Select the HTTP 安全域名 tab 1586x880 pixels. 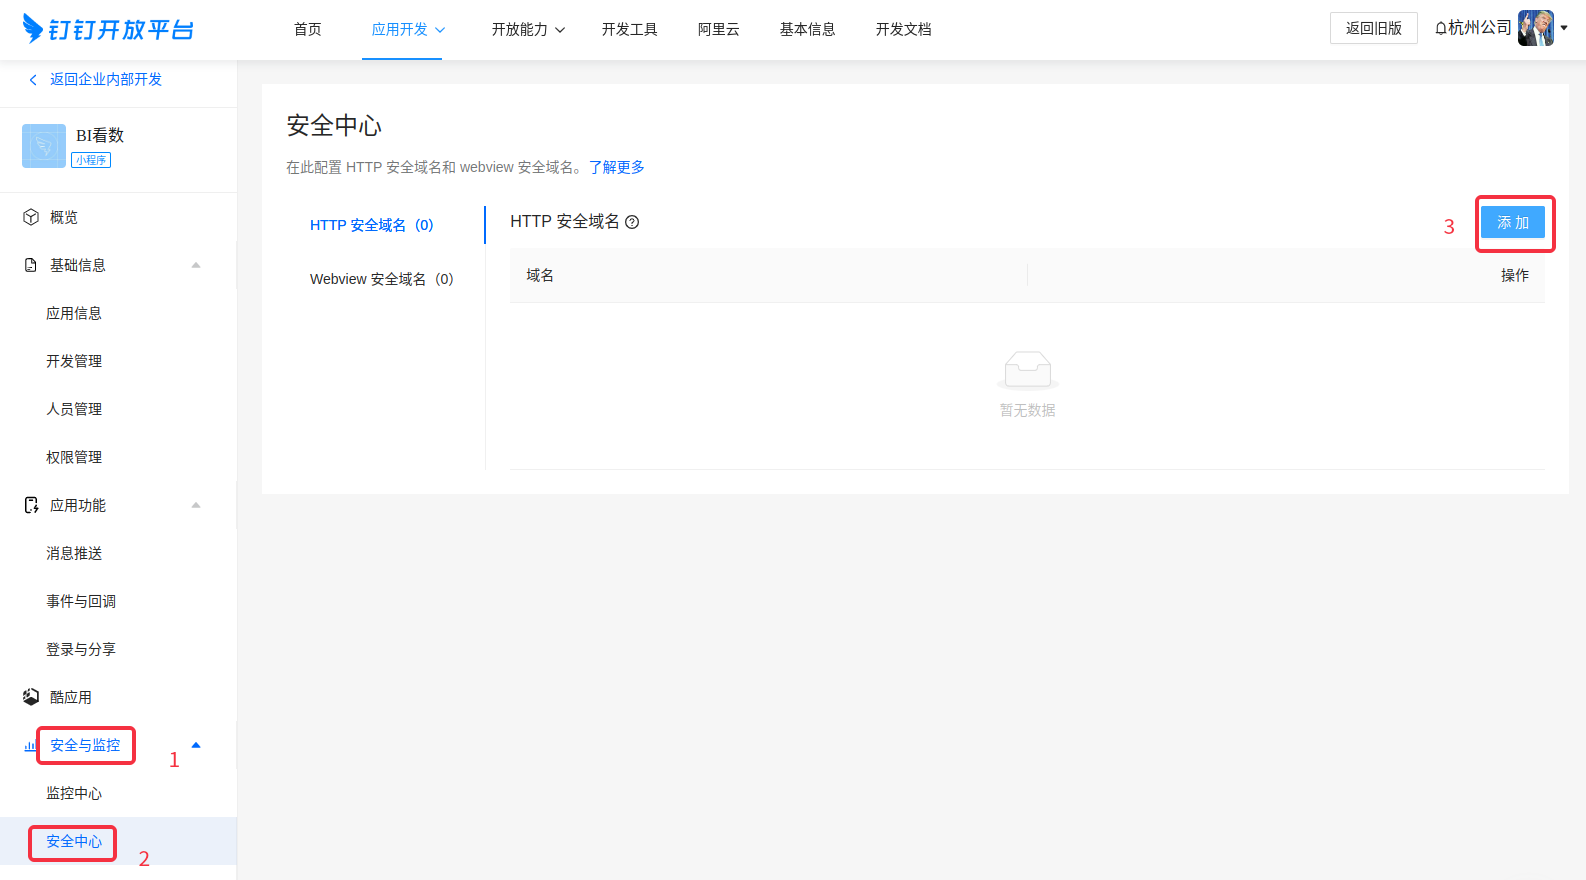(x=371, y=225)
